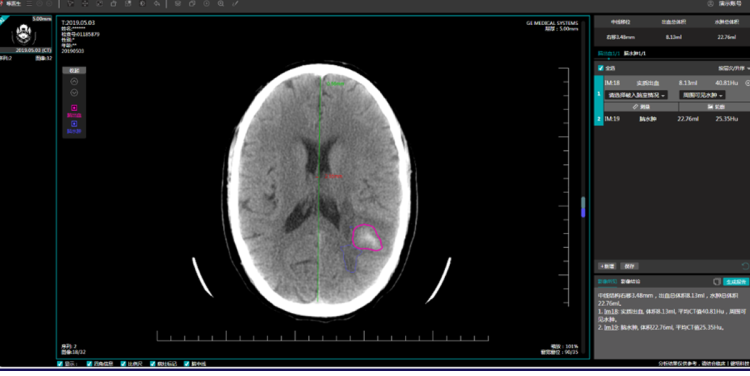This screenshot has height=376, width=750.
Task: Click the teal generate report button
Action: point(736,282)
